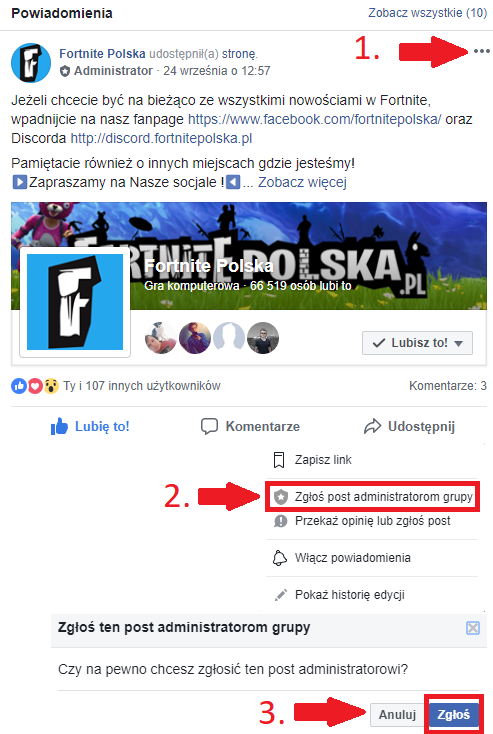Viewport: 493px width, 734px height.
Task: Click the Udostępnij share arrow icon
Action: pyautogui.click(x=373, y=426)
